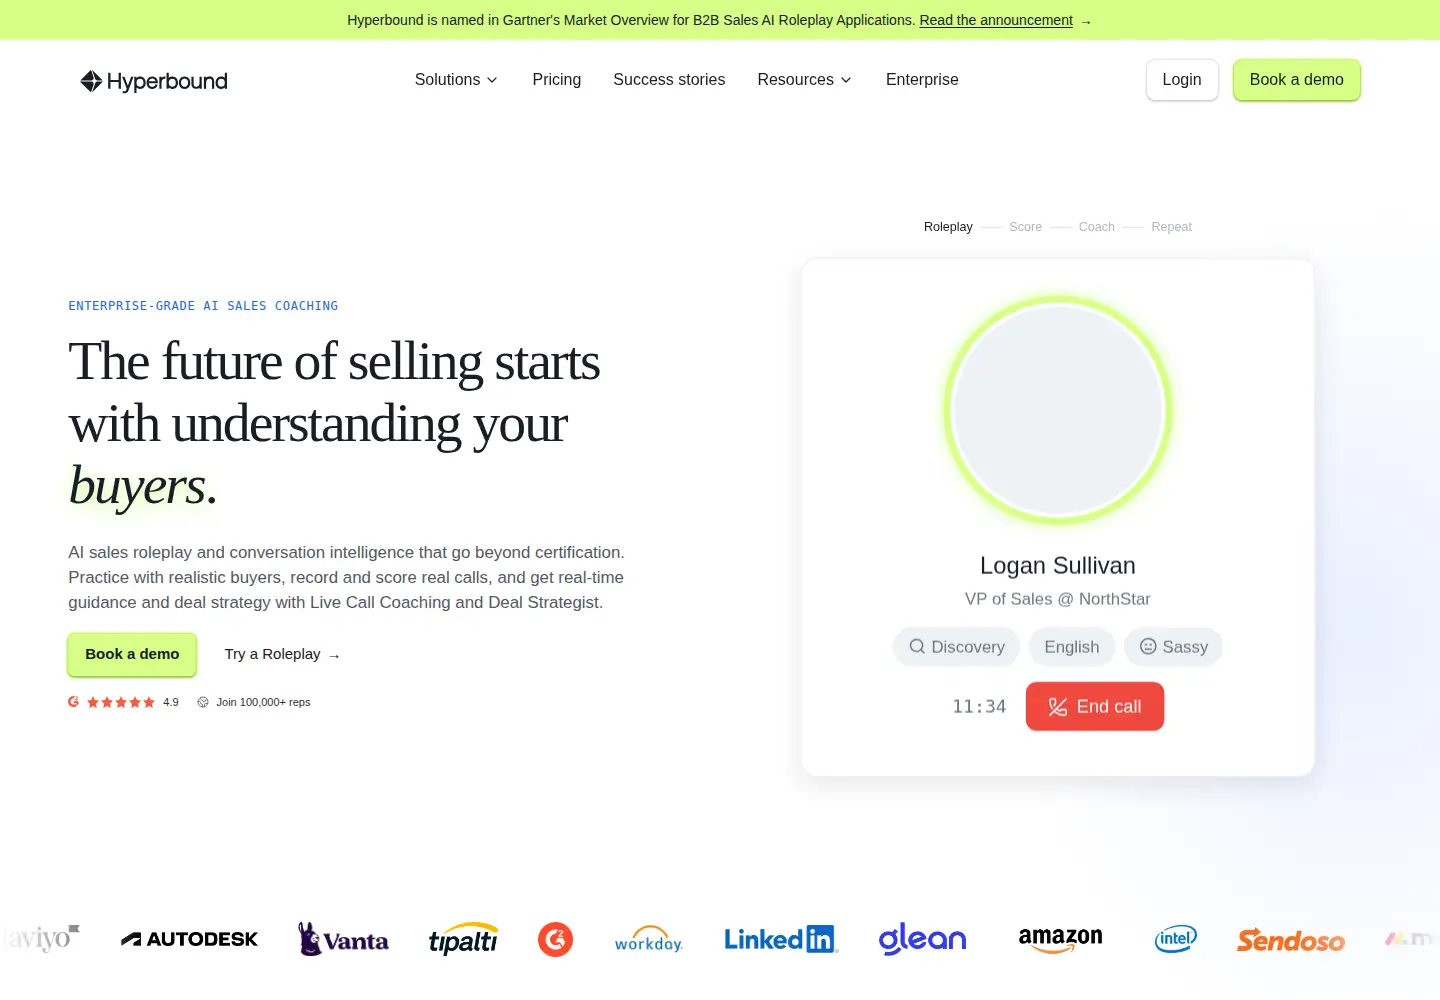Expand the Solutions dropdown menu
The image size is (1440, 1000).
pos(456,80)
